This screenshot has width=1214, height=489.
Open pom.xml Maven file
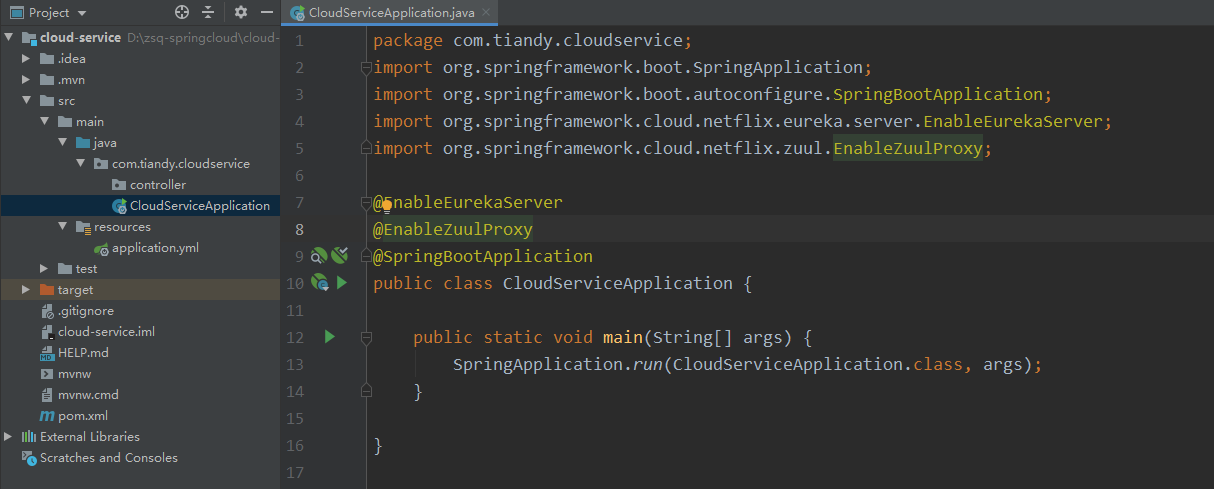(82, 416)
